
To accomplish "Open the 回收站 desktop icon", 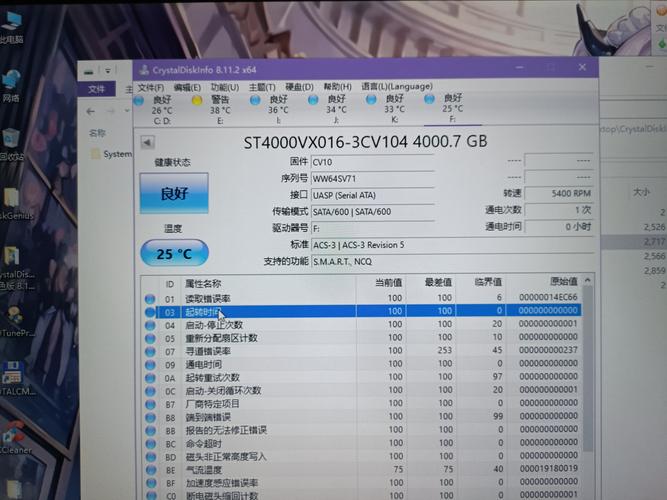I will tap(11, 145).
